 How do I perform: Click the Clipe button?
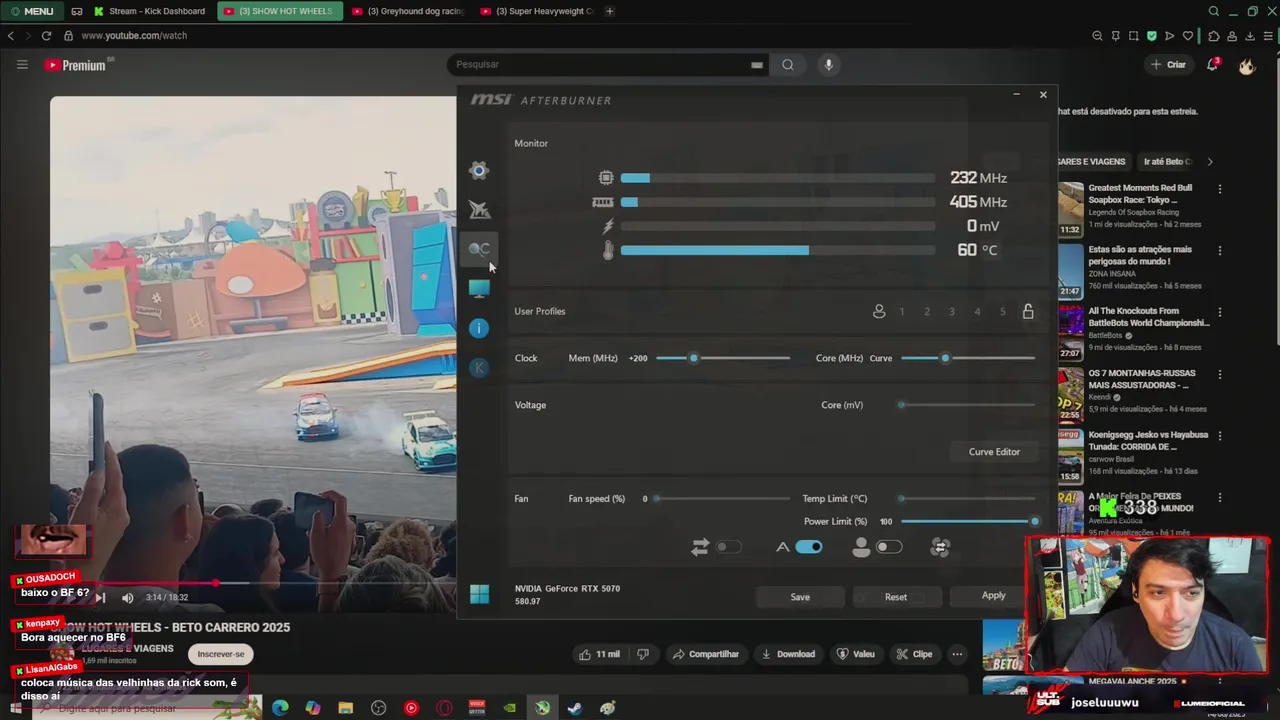(914, 654)
